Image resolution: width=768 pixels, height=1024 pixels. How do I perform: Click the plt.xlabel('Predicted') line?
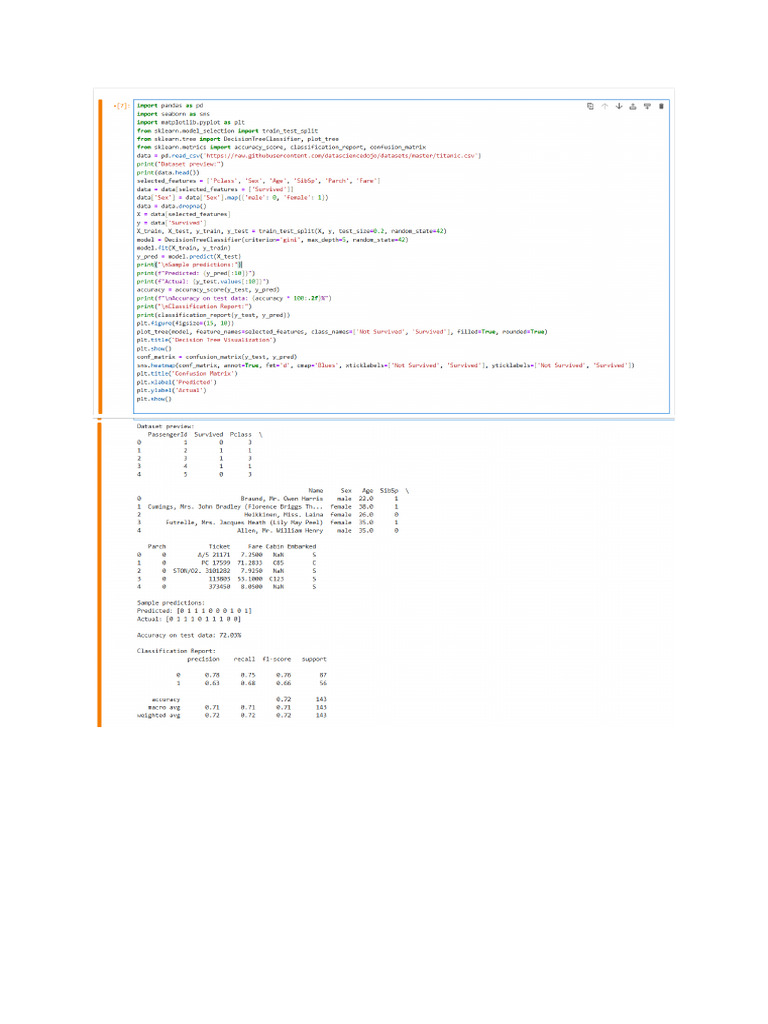pyautogui.click(x=176, y=382)
